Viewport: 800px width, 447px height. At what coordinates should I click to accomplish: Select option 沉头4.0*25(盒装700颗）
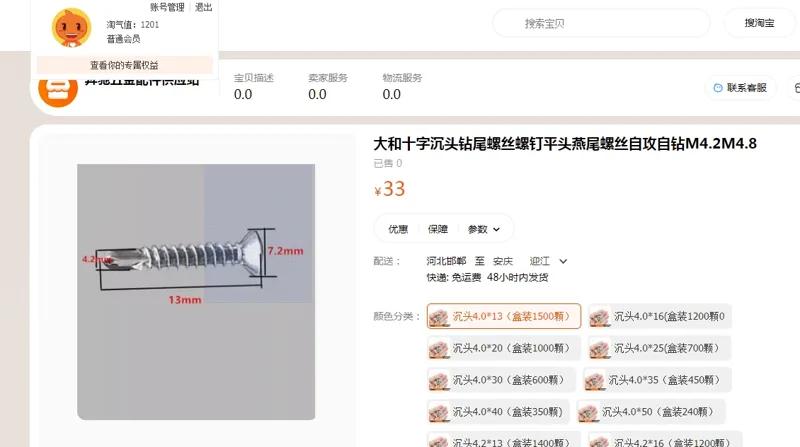pyautogui.click(x=660, y=348)
